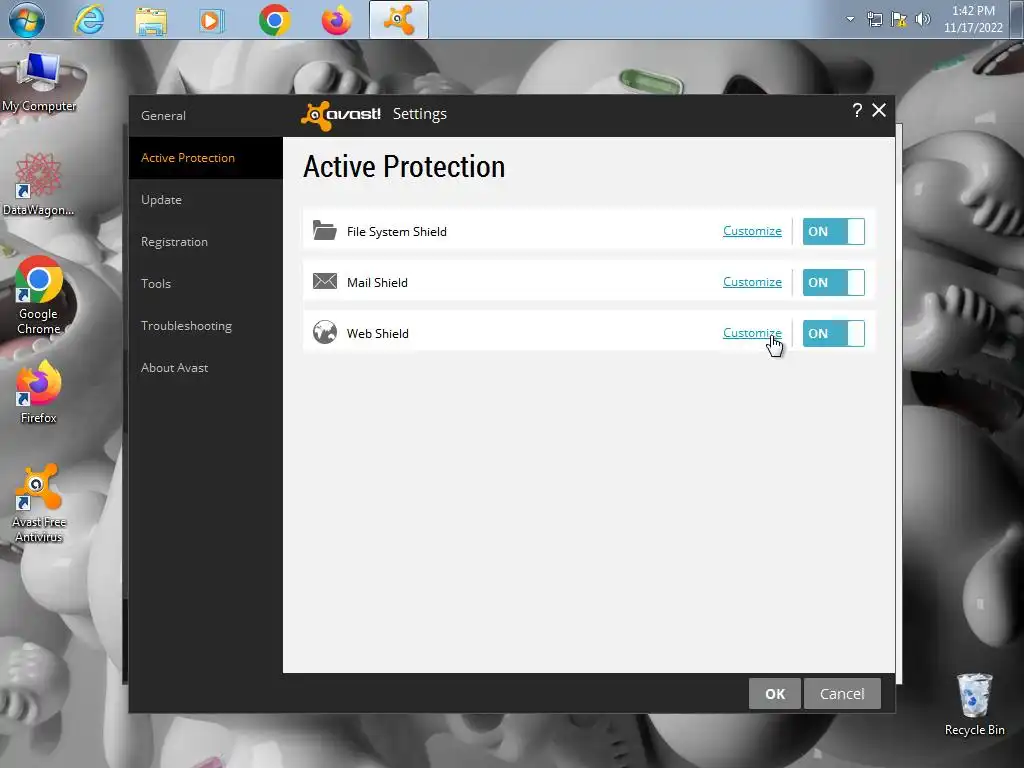Customize the File System Shield
This screenshot has height=768, width=1024.
[x=752, y=231]
